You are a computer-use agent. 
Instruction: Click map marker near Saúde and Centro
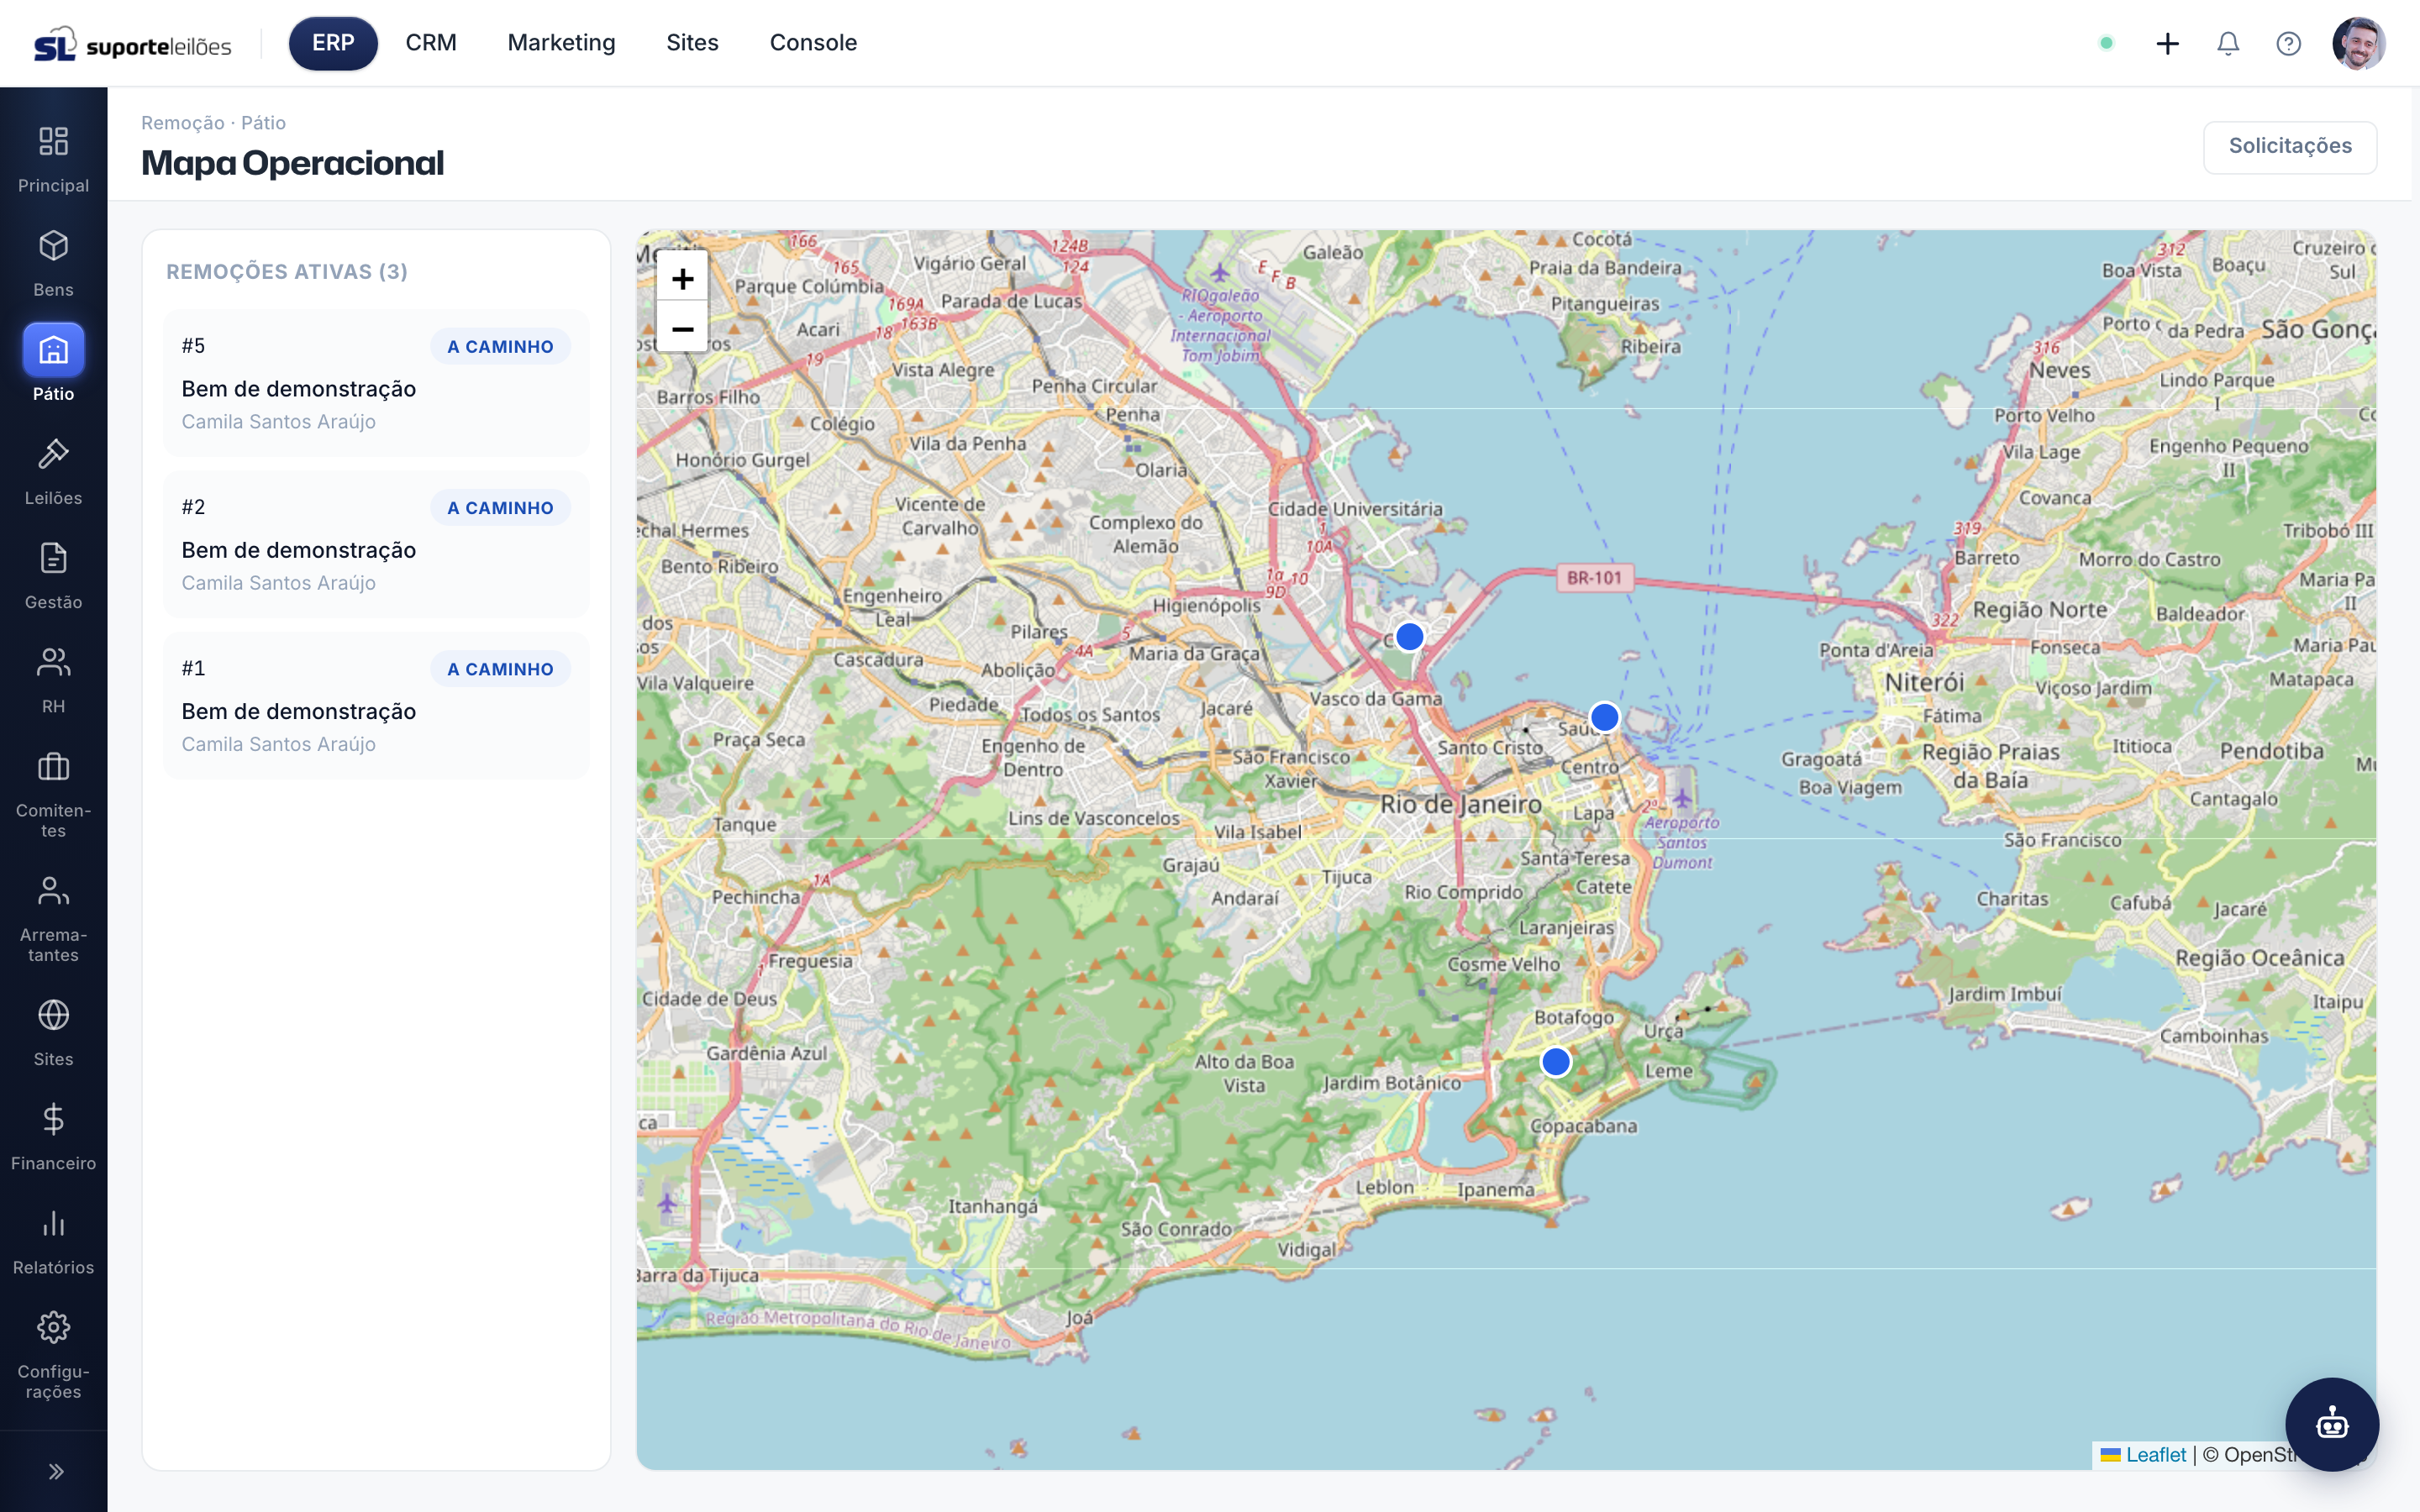click(1604, 717)
